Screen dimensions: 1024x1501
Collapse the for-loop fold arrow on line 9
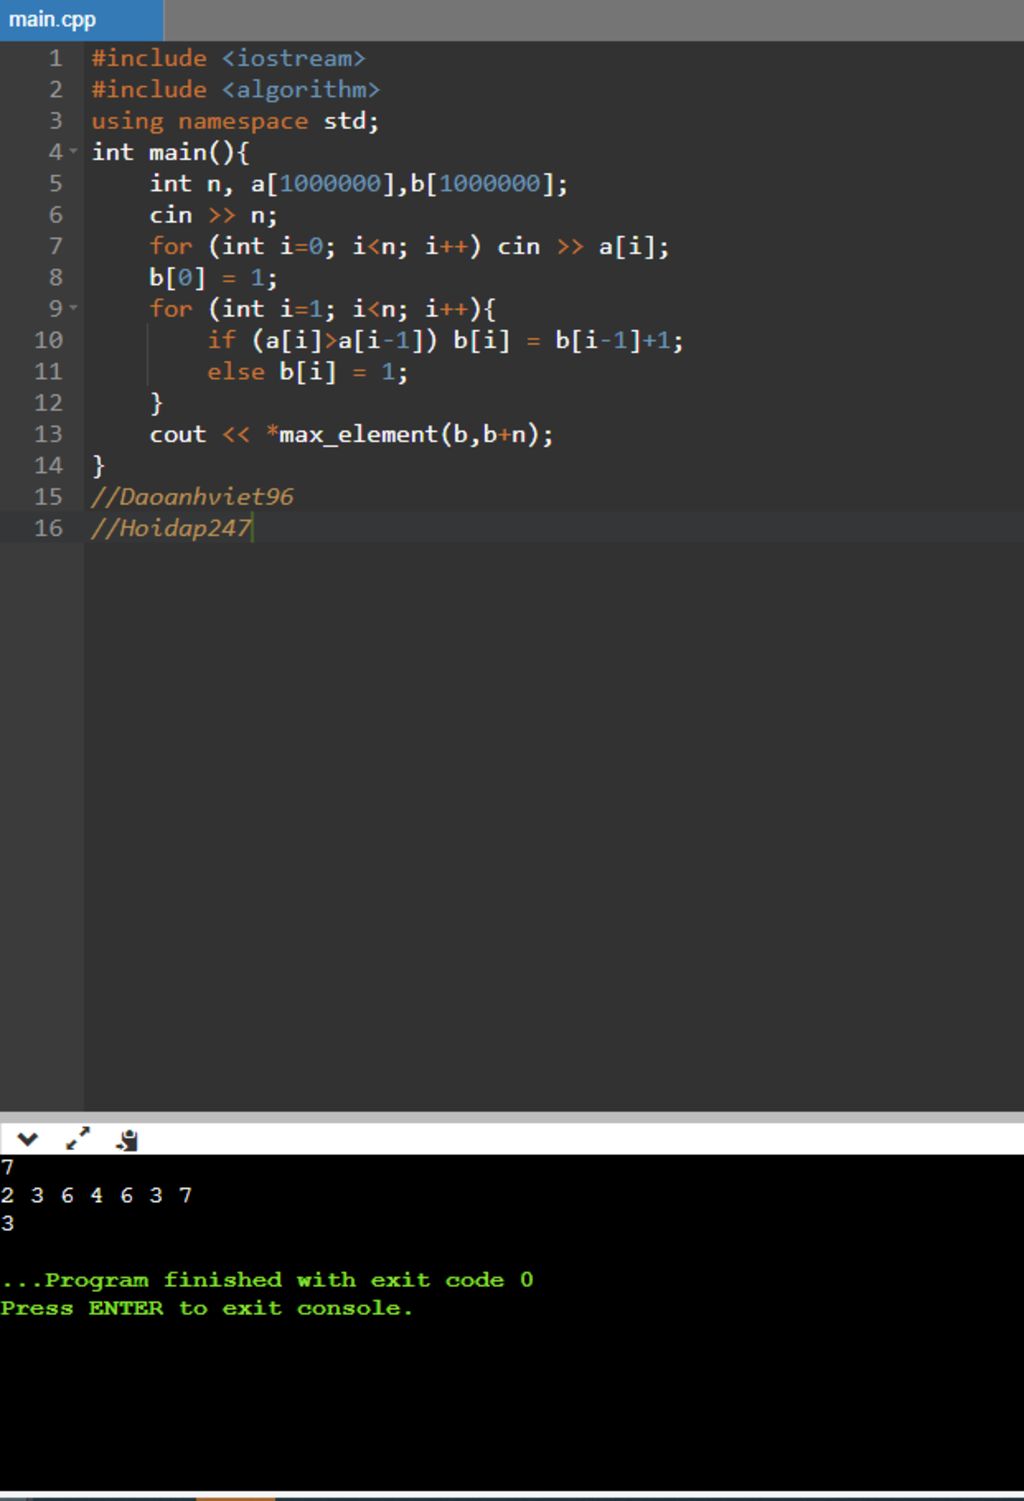coord(73,308)
